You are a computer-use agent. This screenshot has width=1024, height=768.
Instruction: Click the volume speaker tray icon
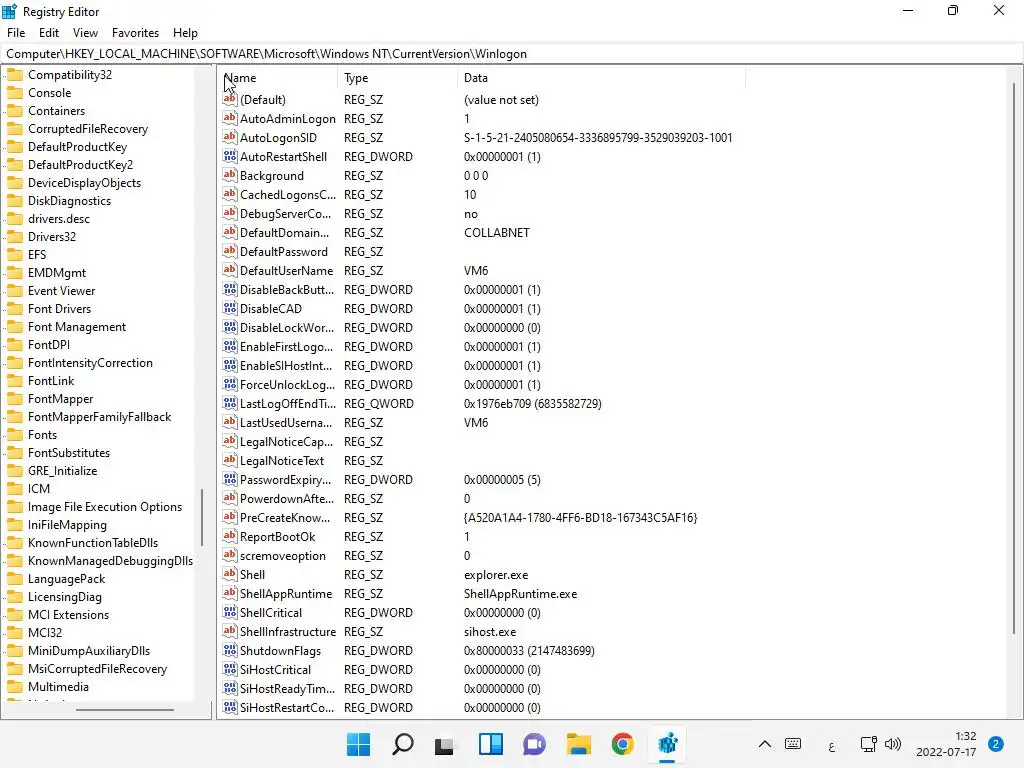point(893,744)
